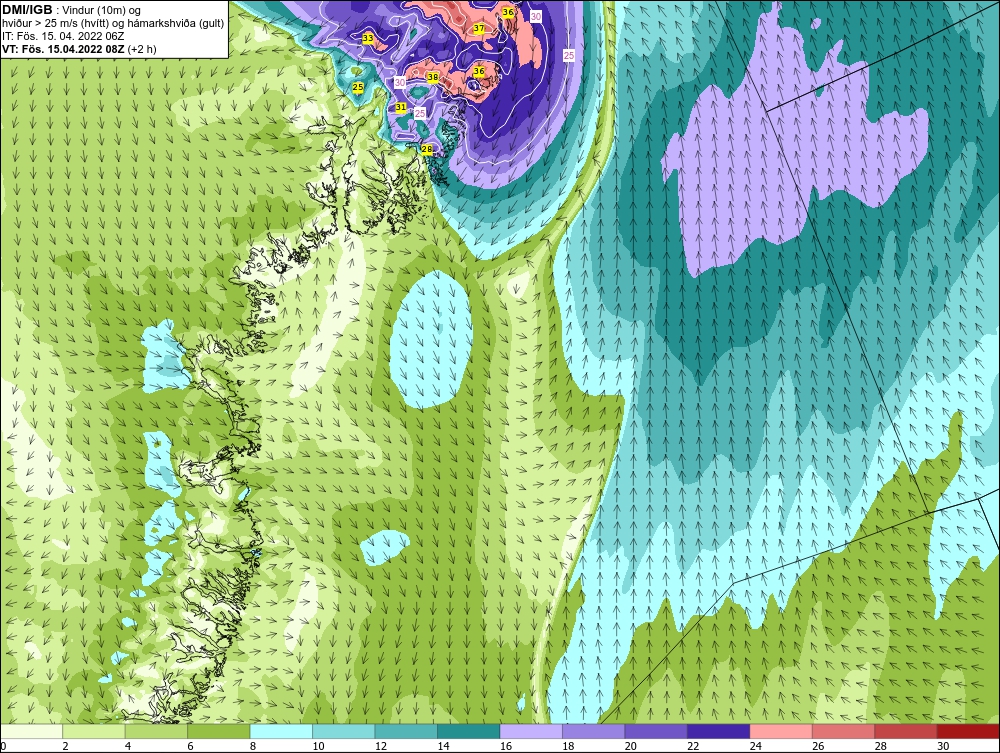
Task: Select the light cyan swatch between 8 and 10
Action: coord(281,731)
